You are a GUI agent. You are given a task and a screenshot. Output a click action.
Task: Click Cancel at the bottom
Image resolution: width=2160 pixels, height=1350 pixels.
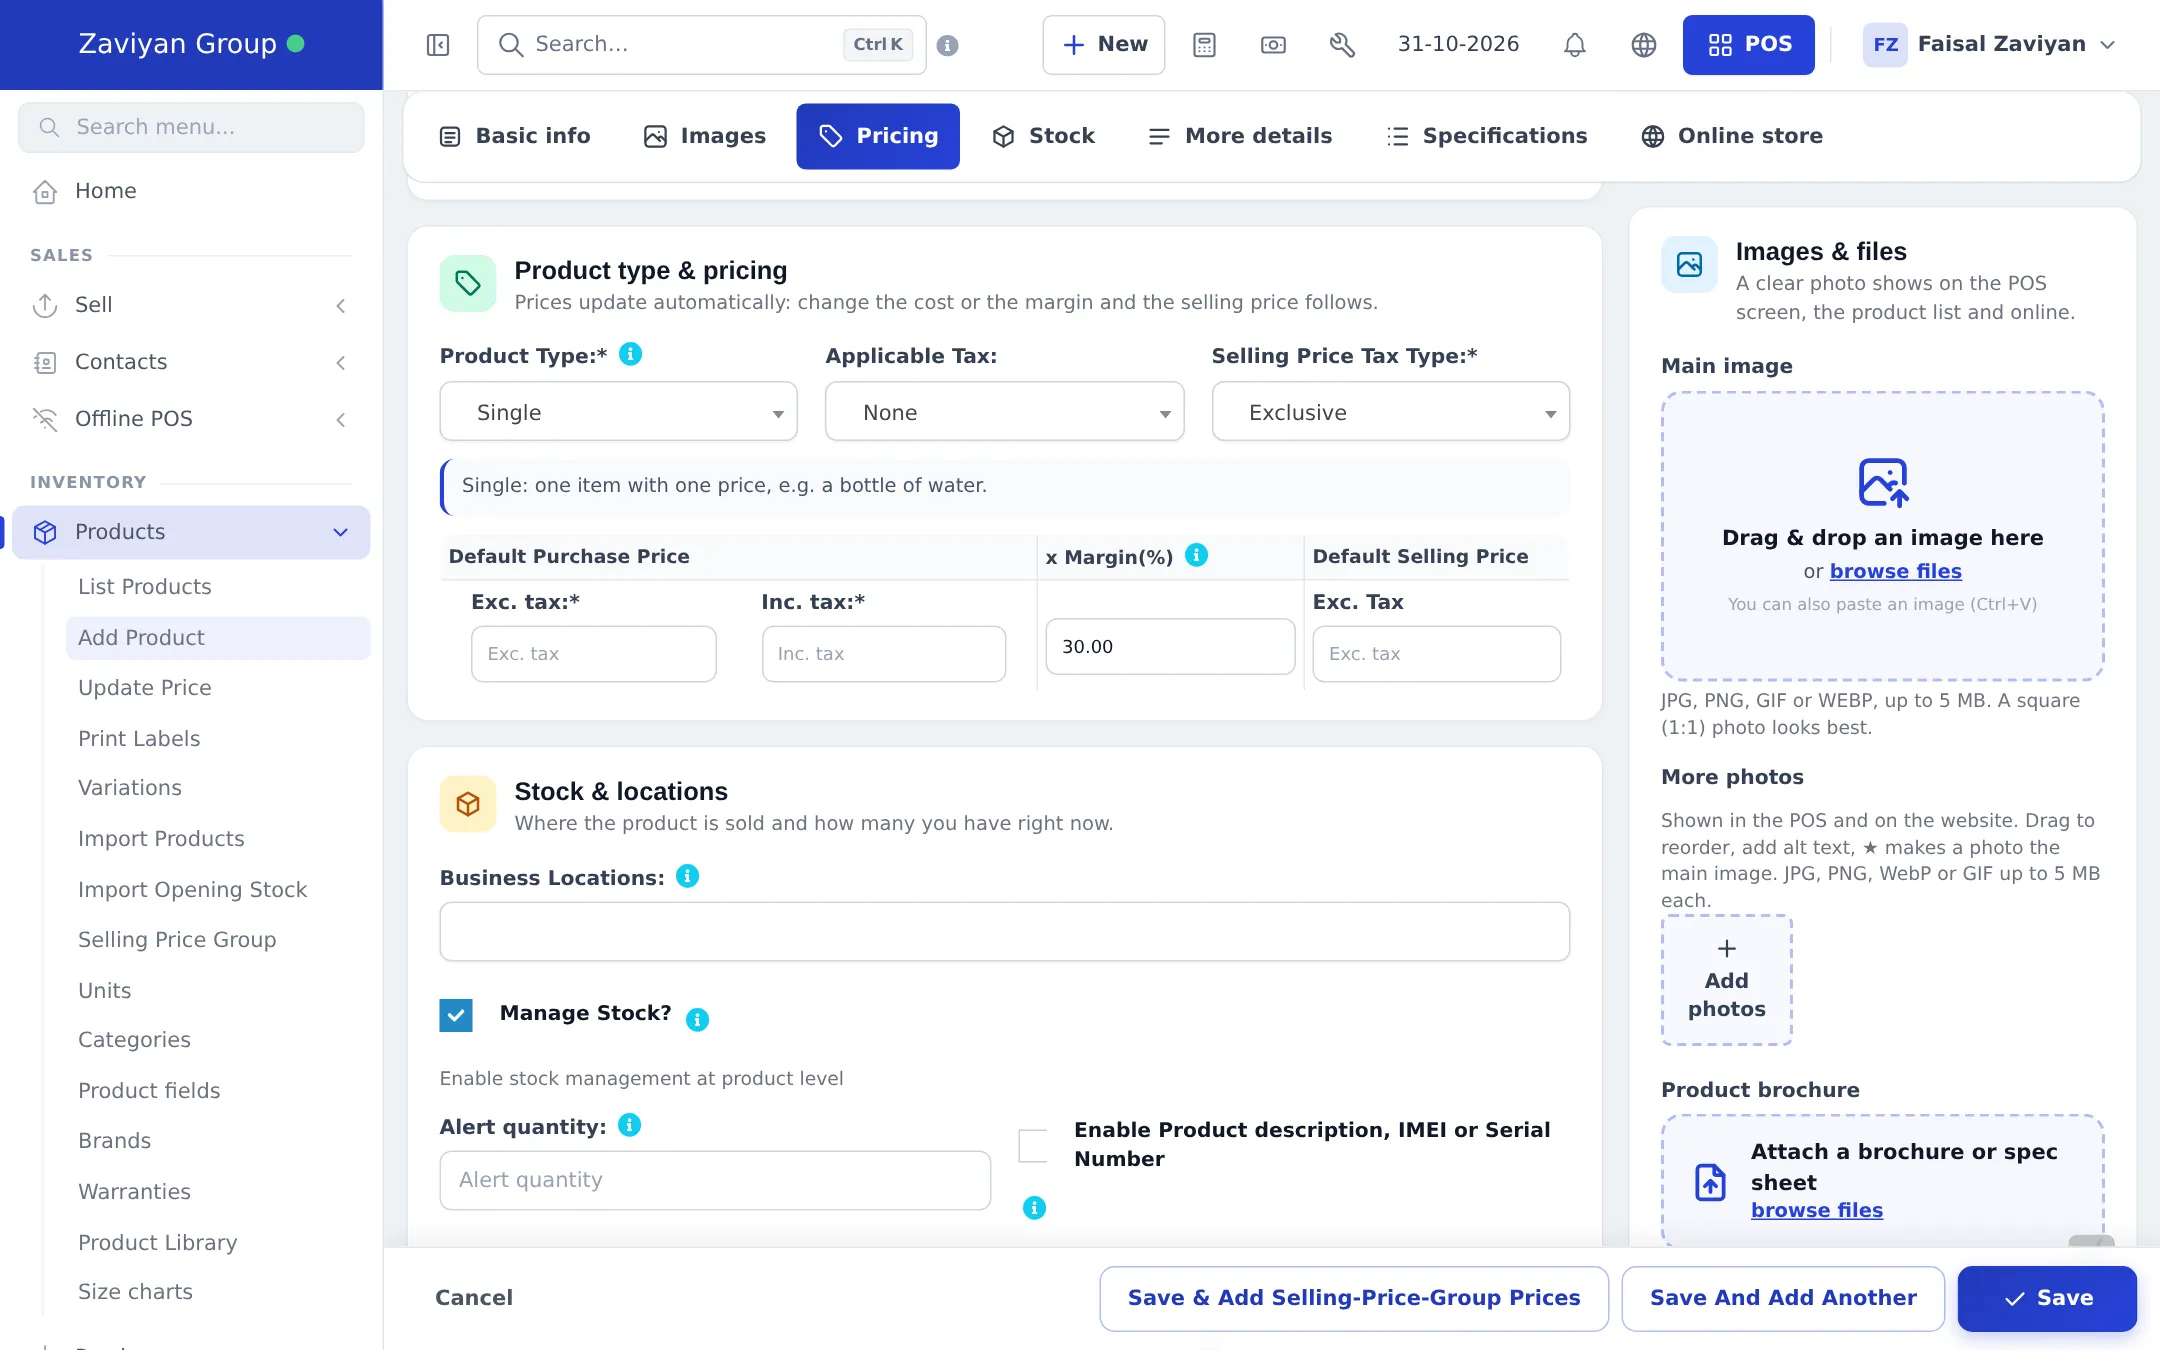pos(474,1298)
